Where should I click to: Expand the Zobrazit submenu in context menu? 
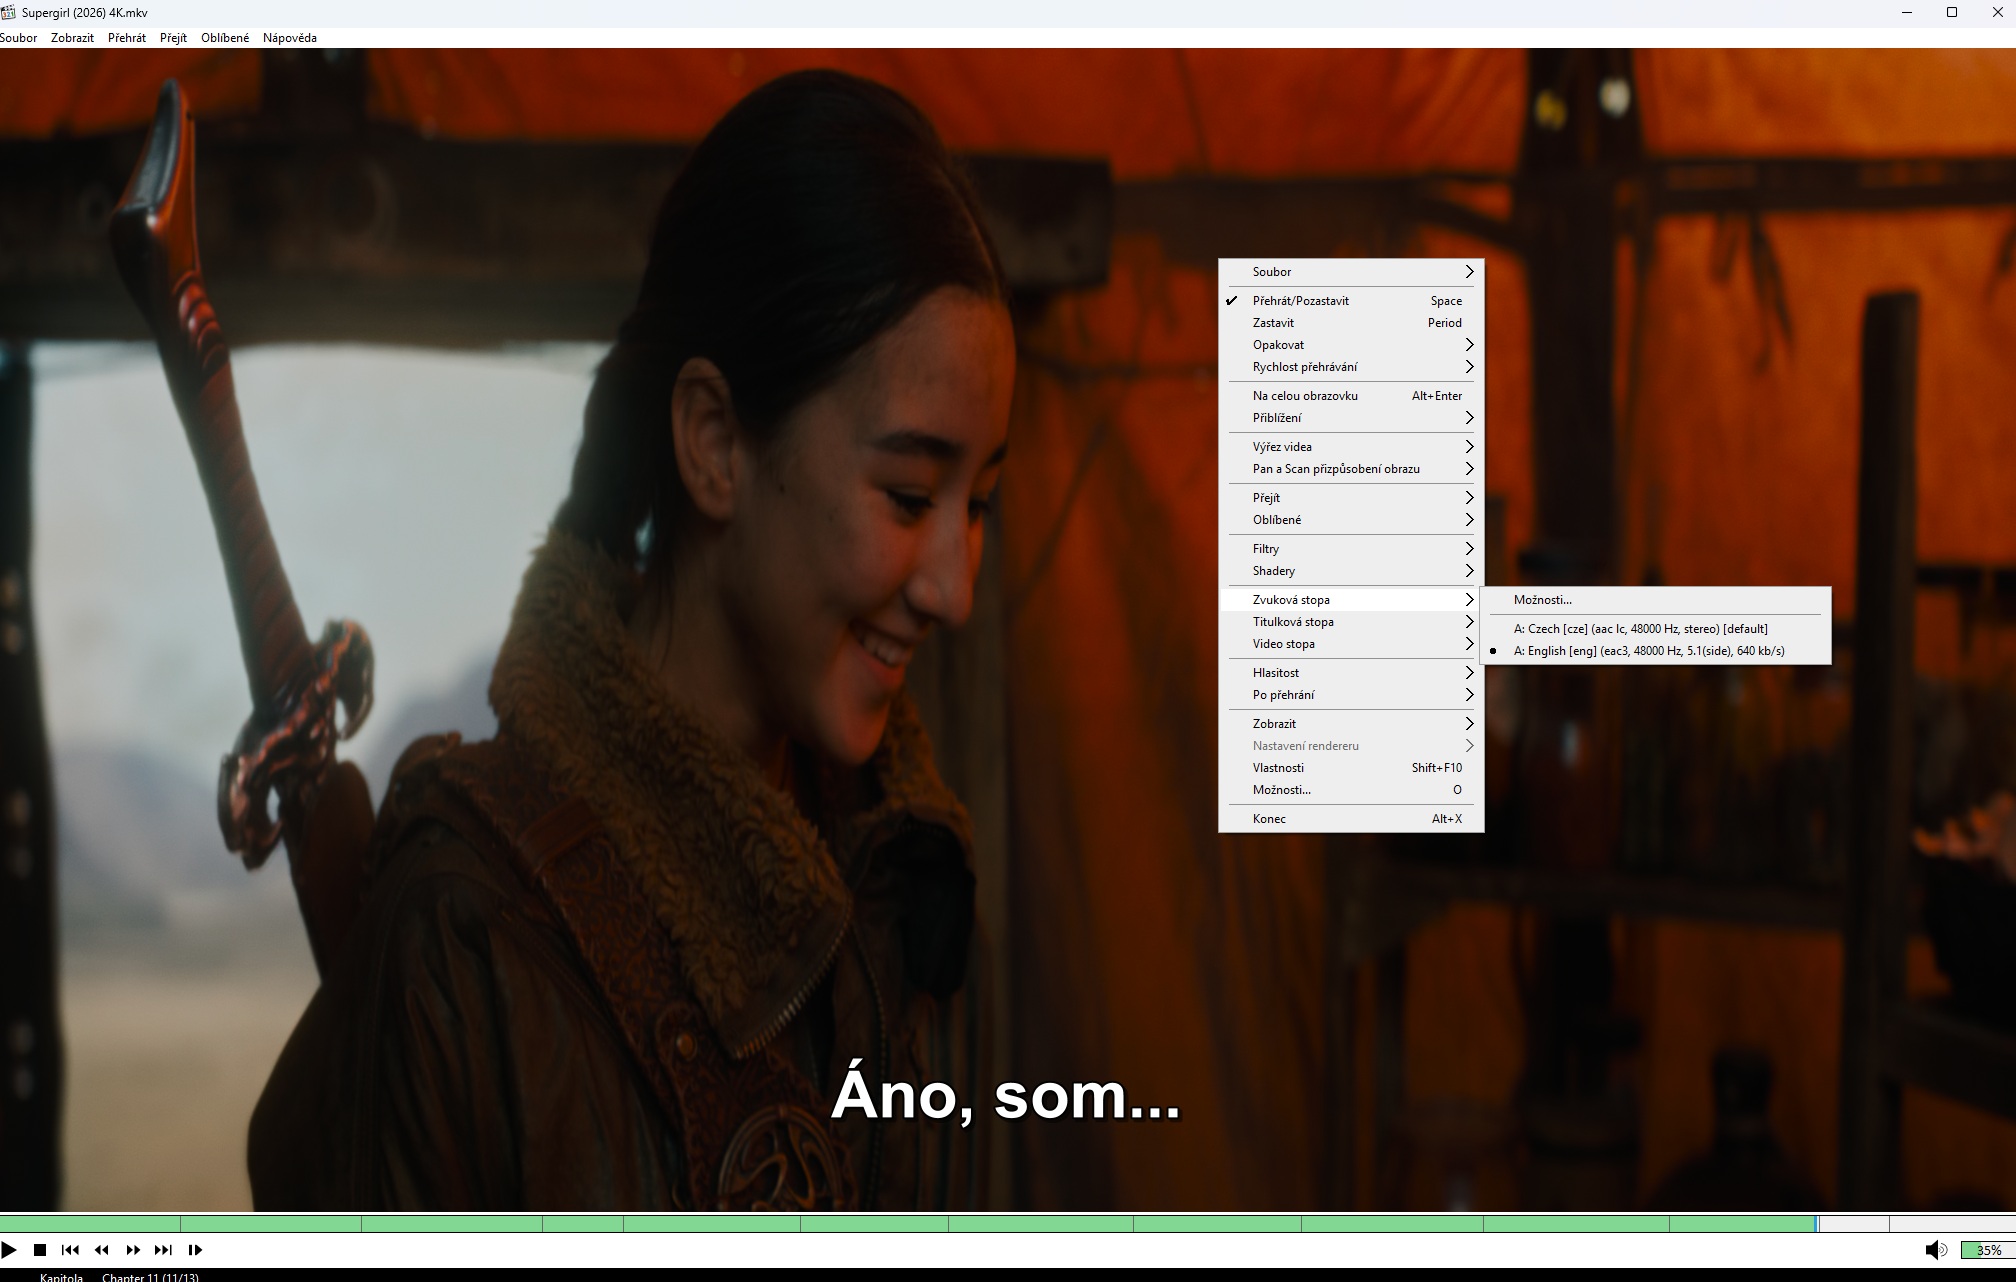[x=1351, y=724]
